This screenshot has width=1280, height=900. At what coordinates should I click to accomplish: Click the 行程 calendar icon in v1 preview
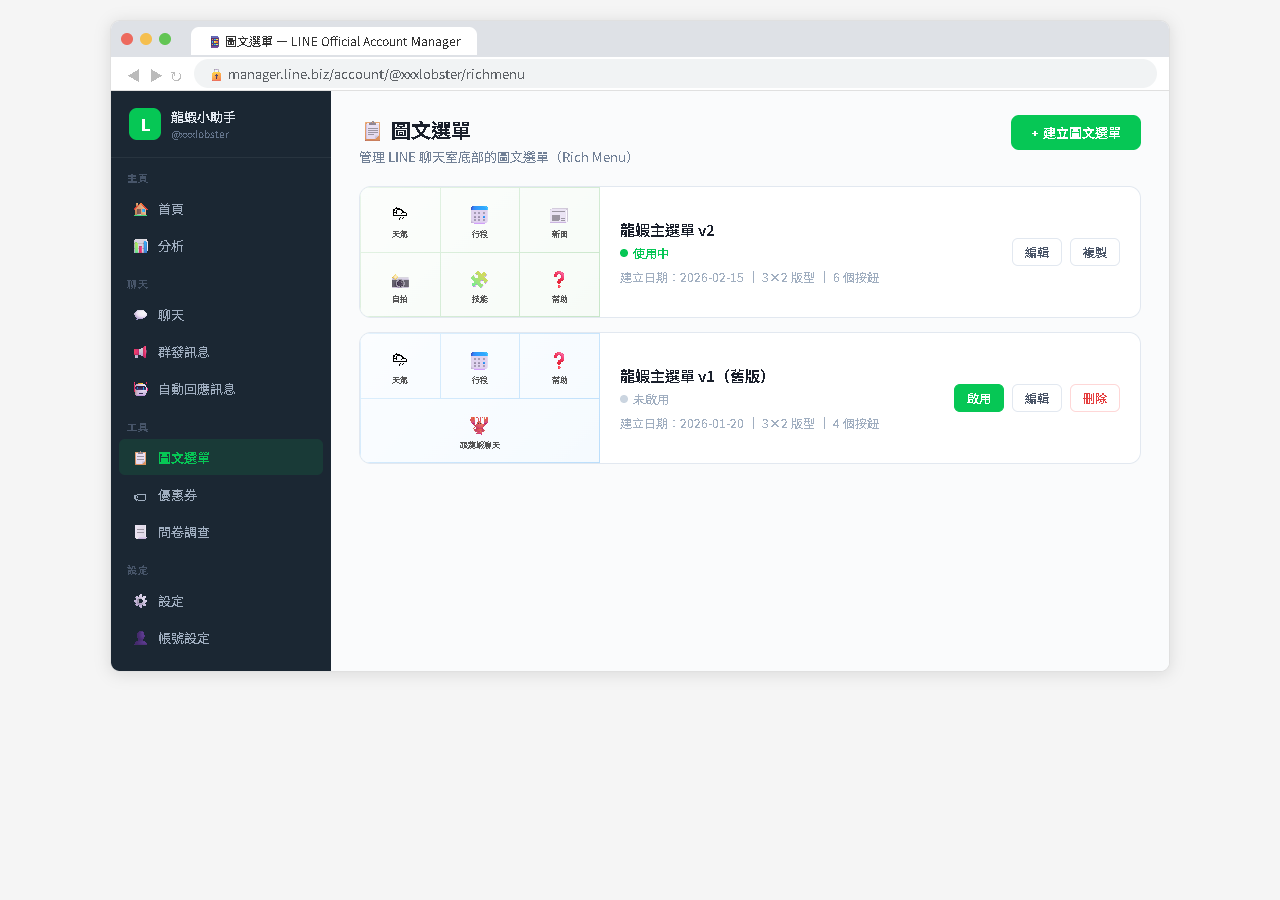[479, 359]
